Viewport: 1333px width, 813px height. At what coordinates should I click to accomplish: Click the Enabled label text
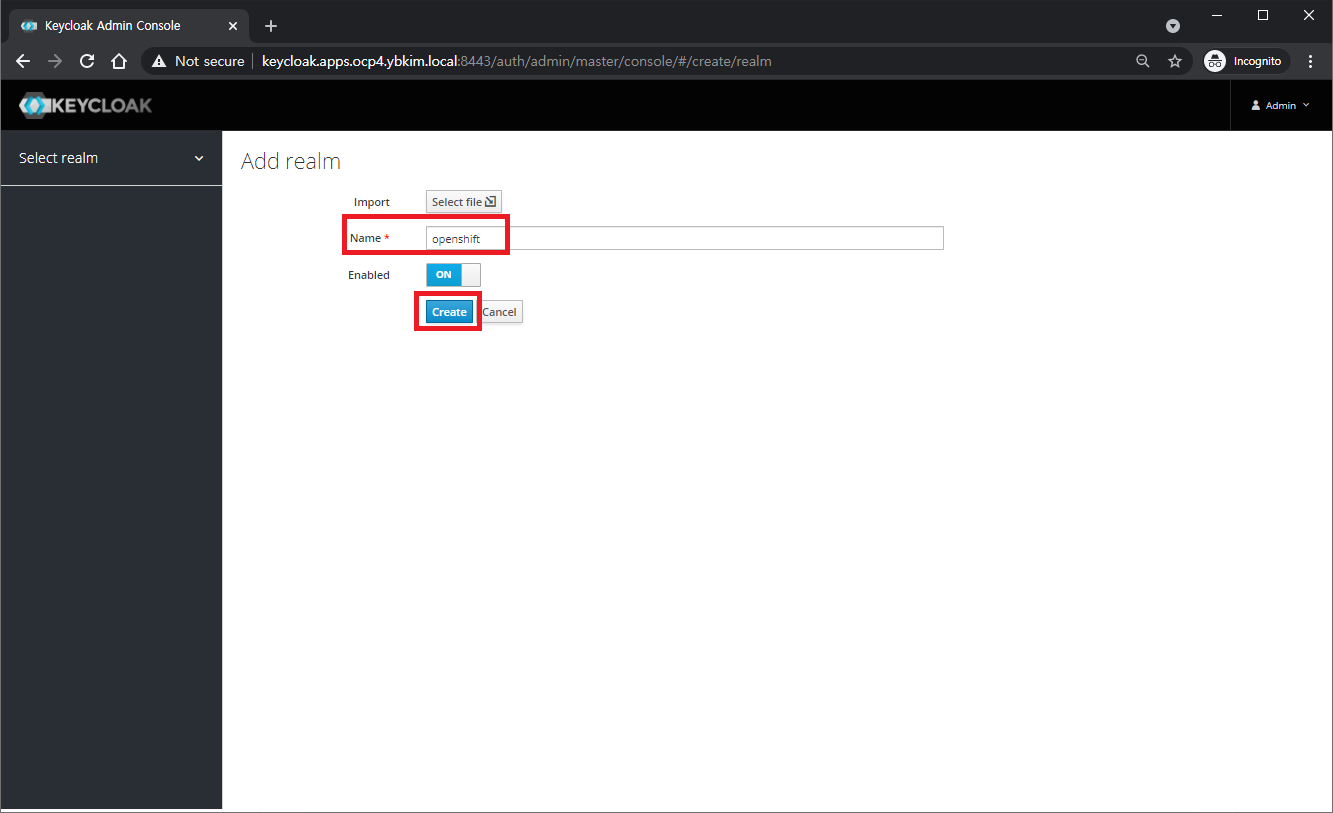(x=369, y=275)
